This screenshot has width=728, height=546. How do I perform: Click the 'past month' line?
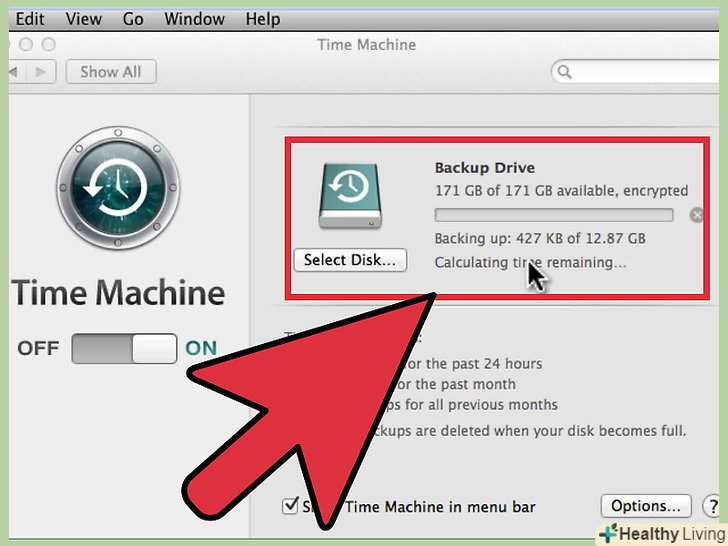pyautogui.click(x=455, y=384)
